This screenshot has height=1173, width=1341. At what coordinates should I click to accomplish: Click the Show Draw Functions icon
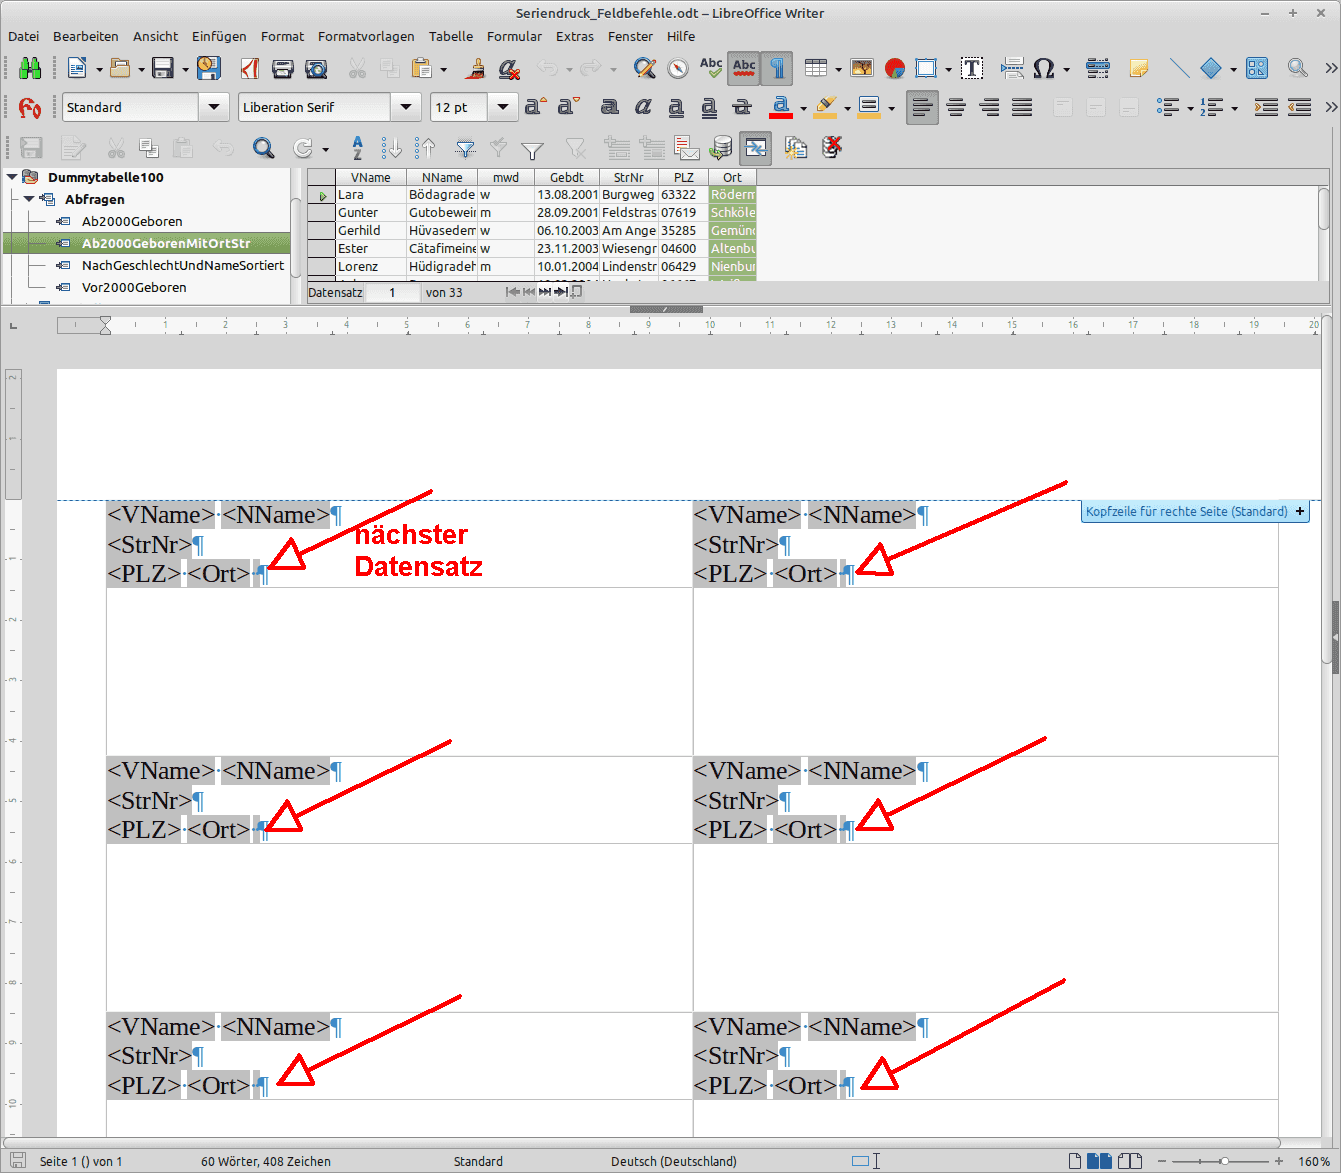[1257, 68]
